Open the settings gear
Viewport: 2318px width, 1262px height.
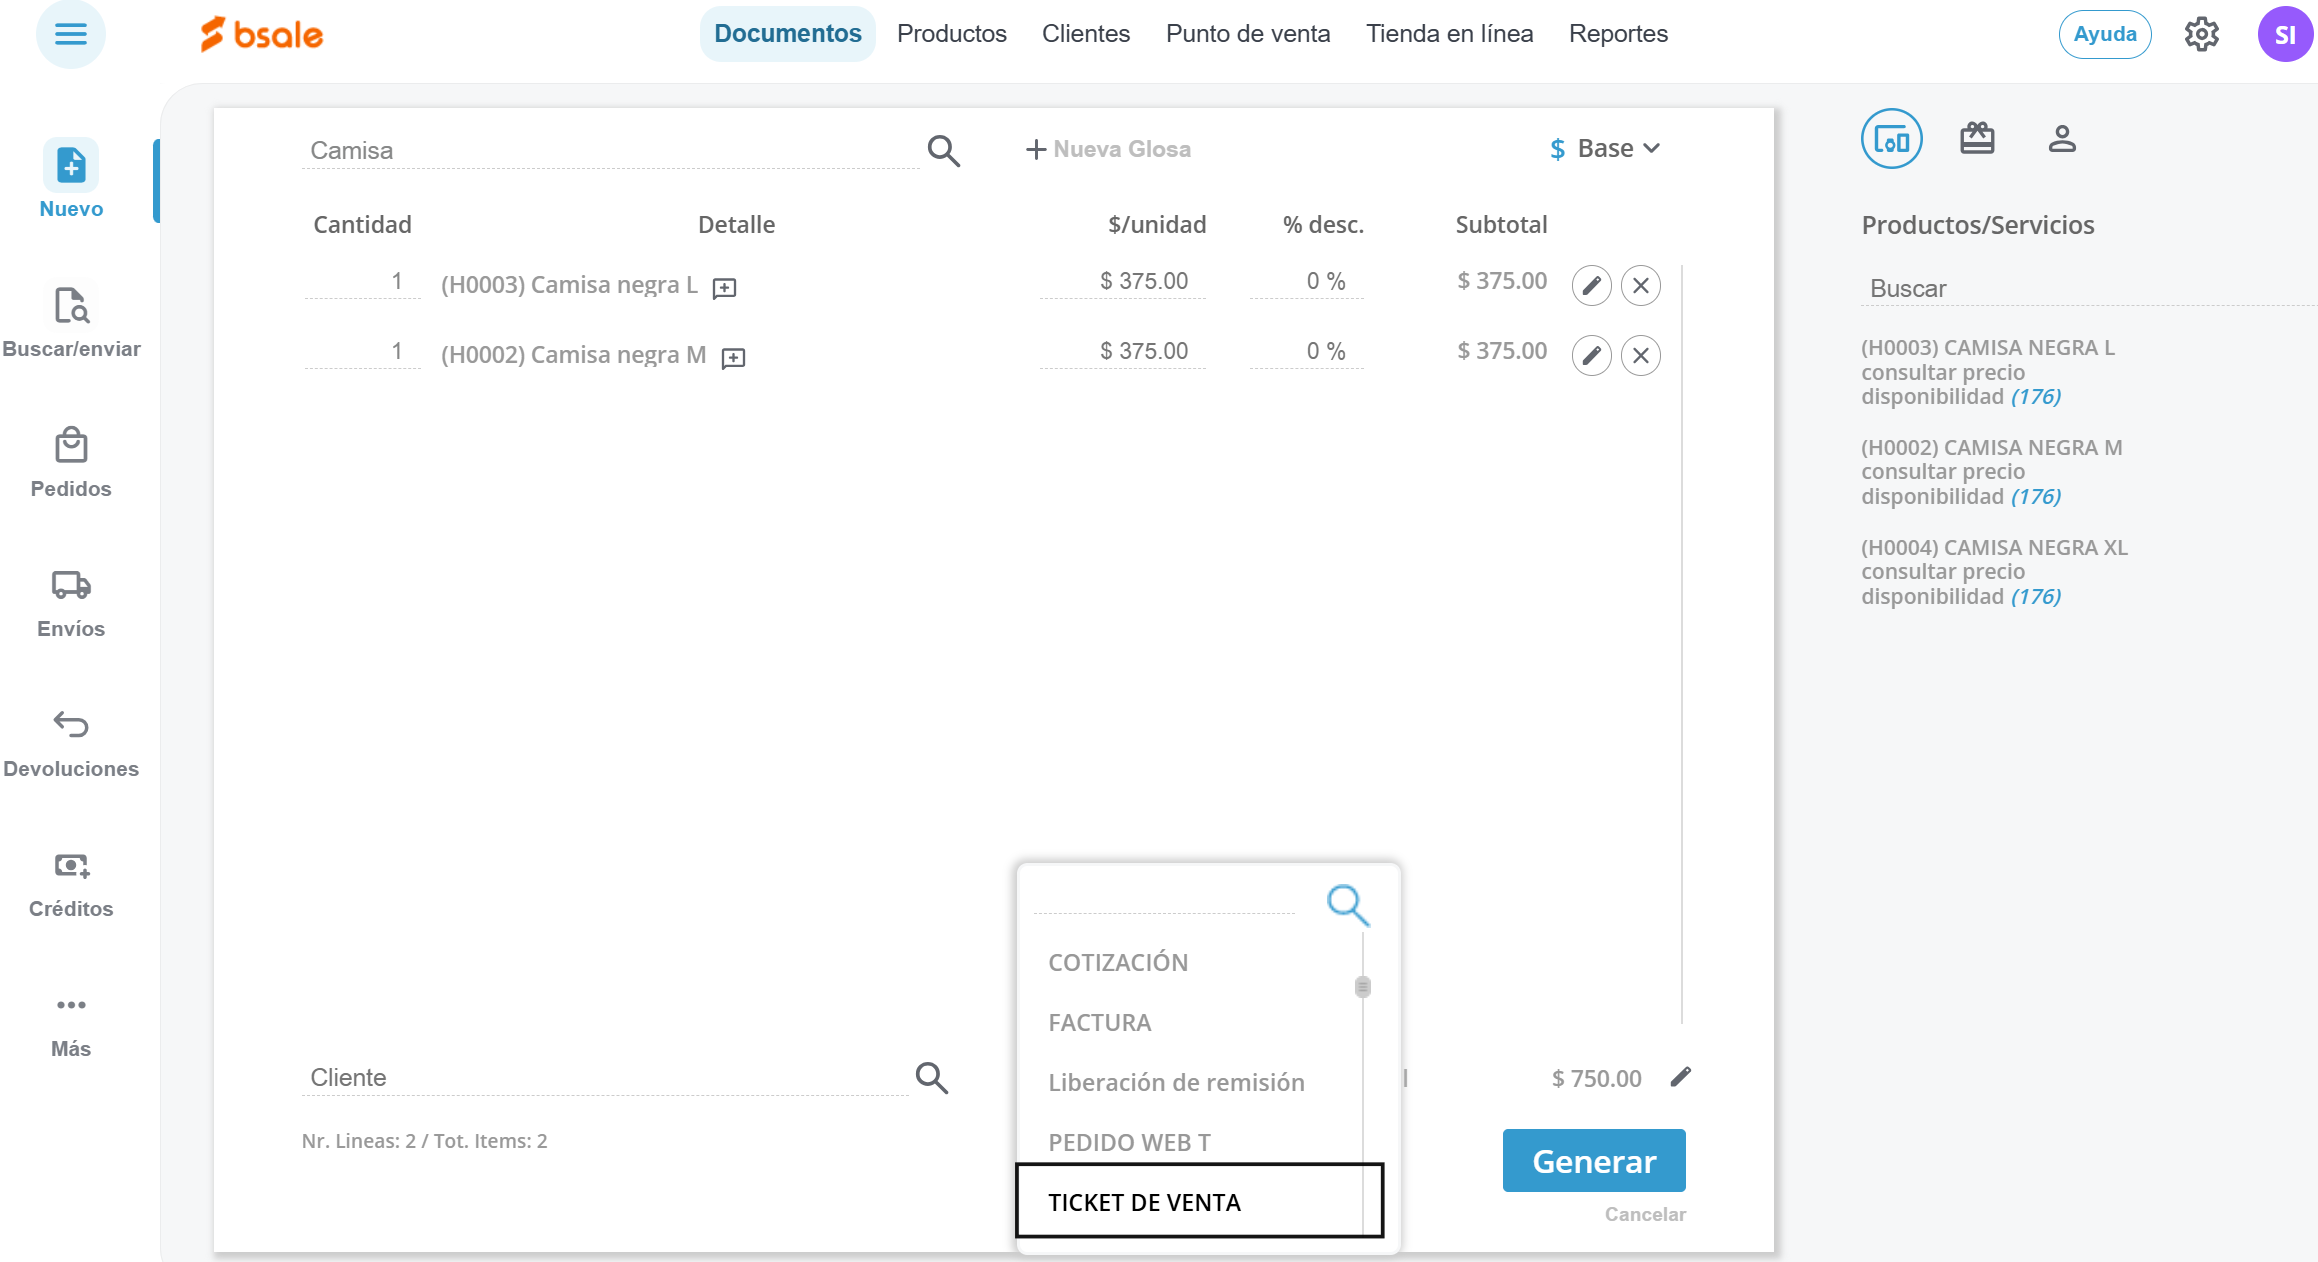click(x=2201, y=35)
